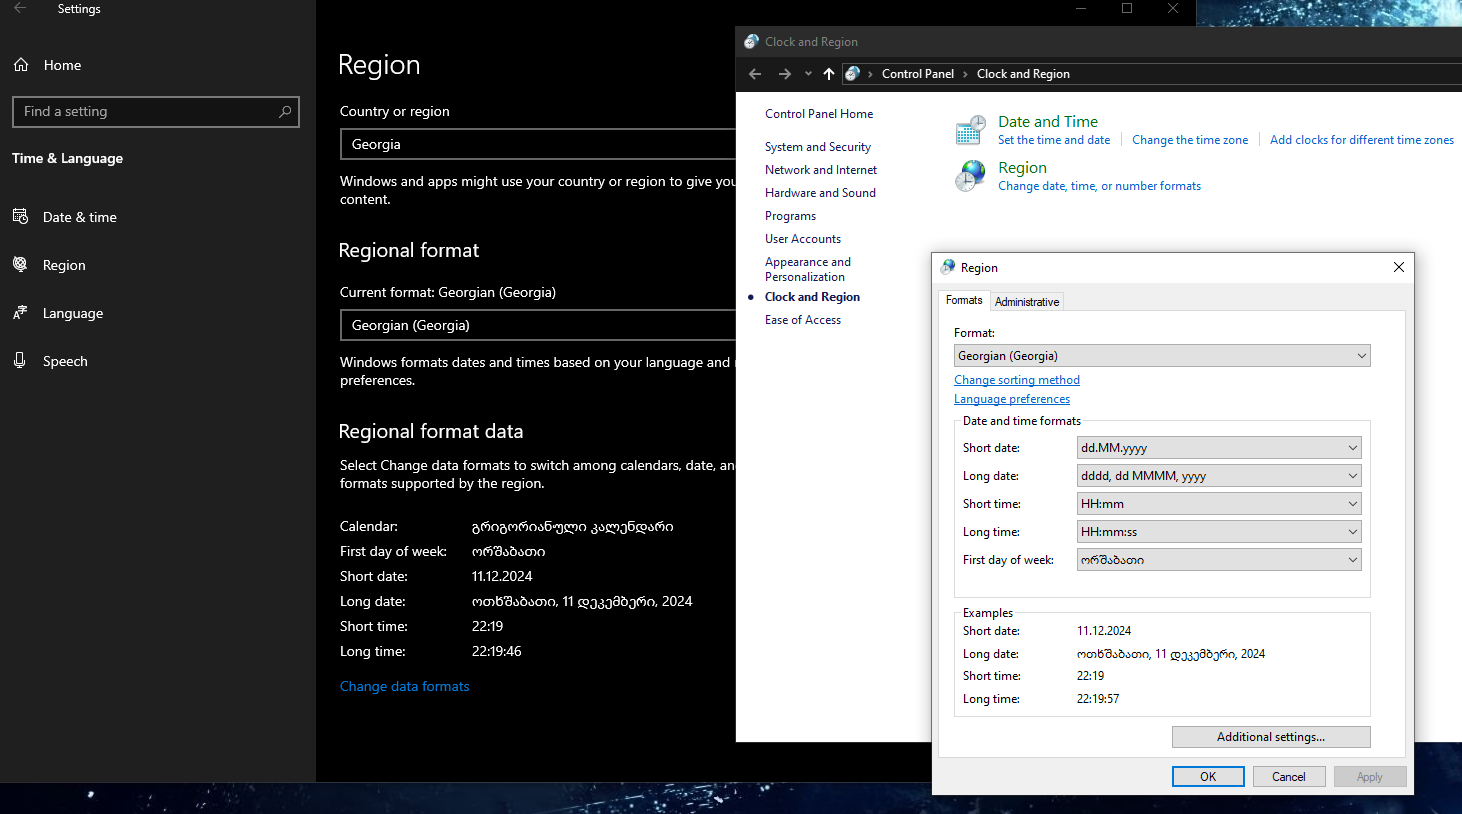
Task: Click the Home icon in Settings sidebar
Action: (x=21, y=65)
